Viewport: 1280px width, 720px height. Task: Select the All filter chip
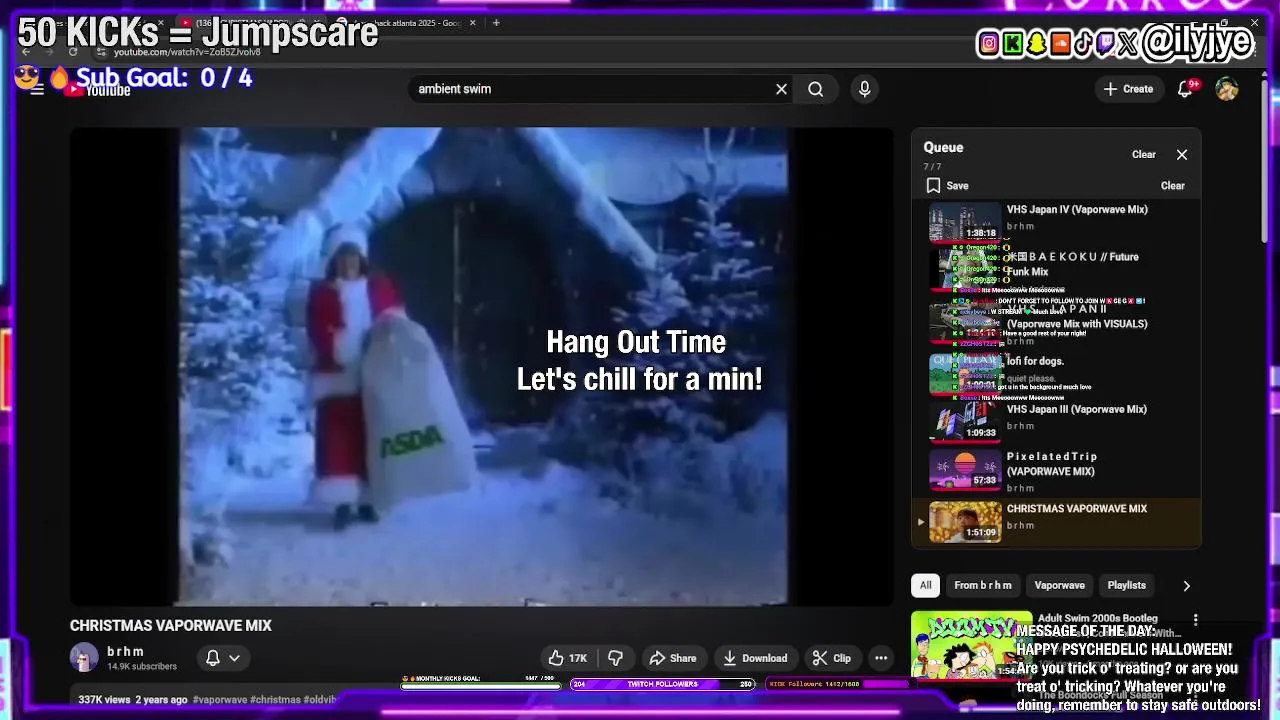[926, 586]
